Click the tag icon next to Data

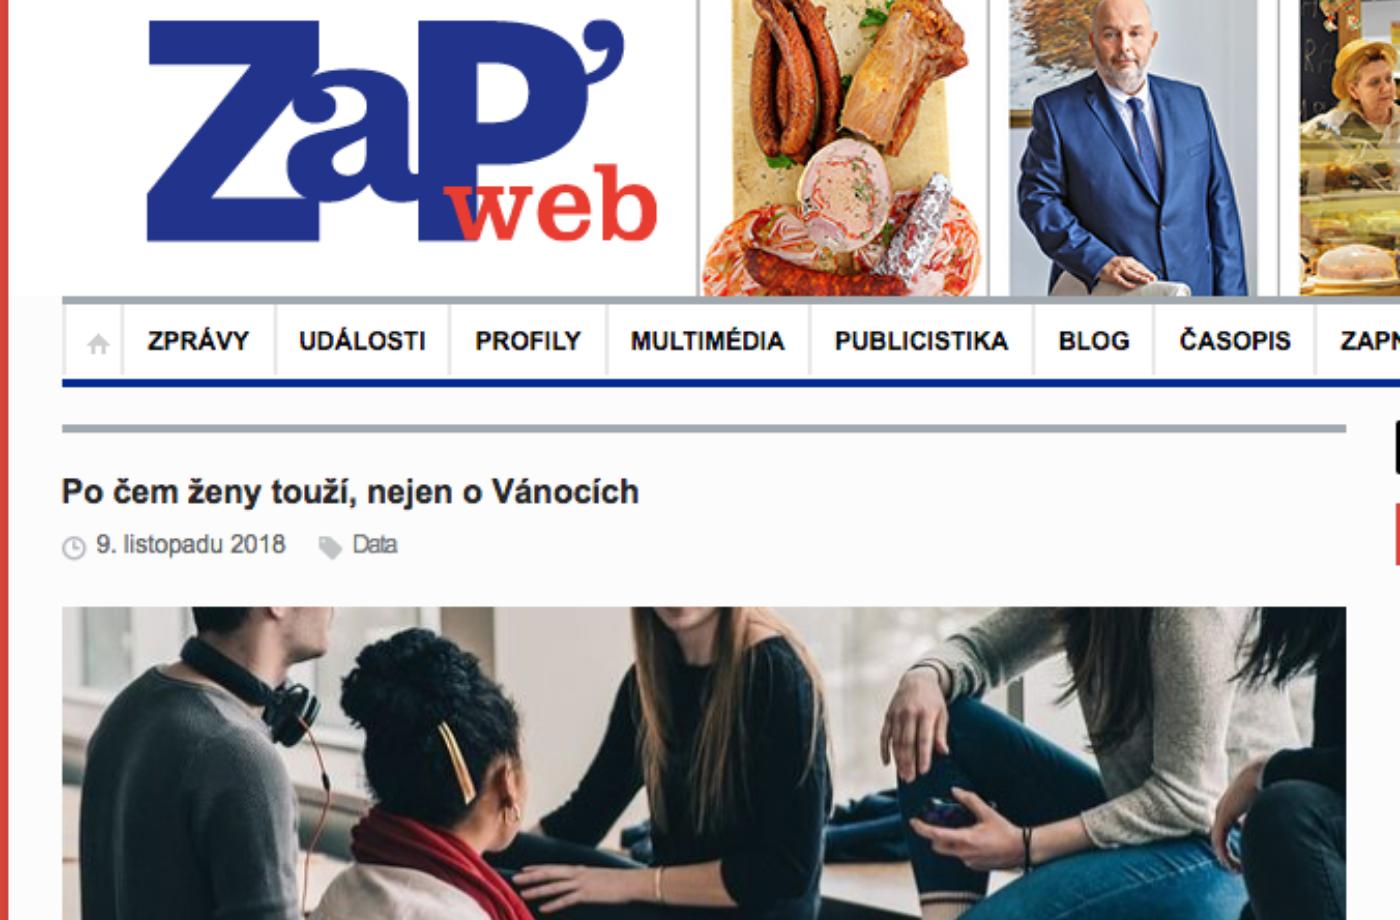click(330, 547)
